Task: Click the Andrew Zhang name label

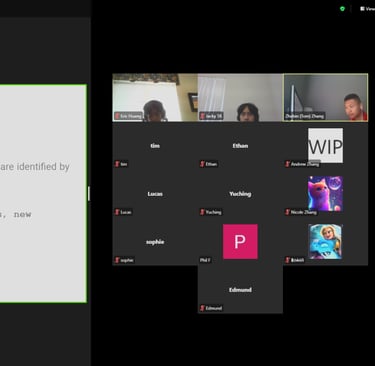Action: 305,164
